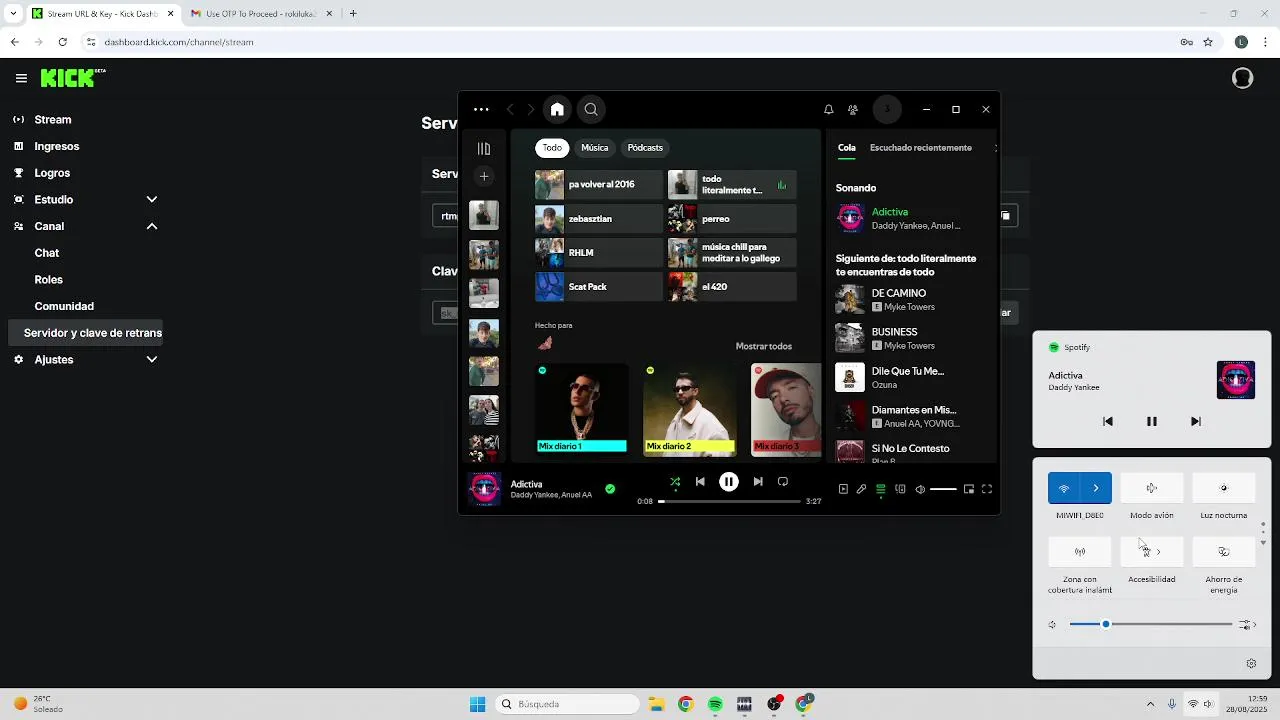Skip next in the Windows media flyout
Screen dimensions: 1280x720
click(1196, 421)
